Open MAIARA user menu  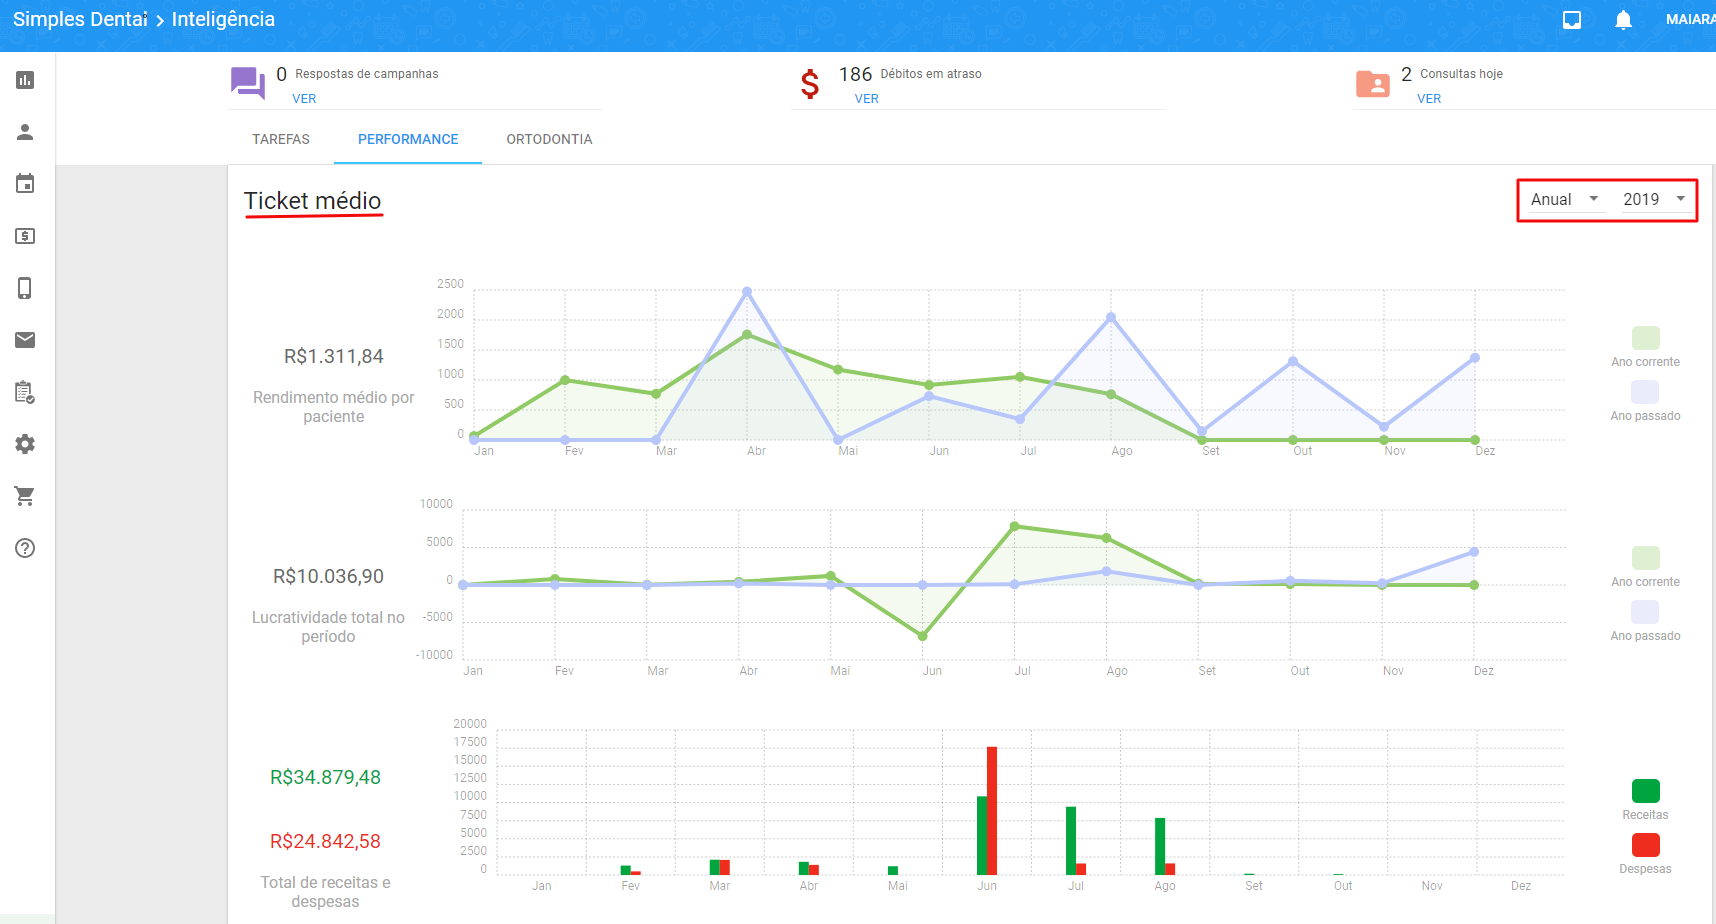[1690, 19]
